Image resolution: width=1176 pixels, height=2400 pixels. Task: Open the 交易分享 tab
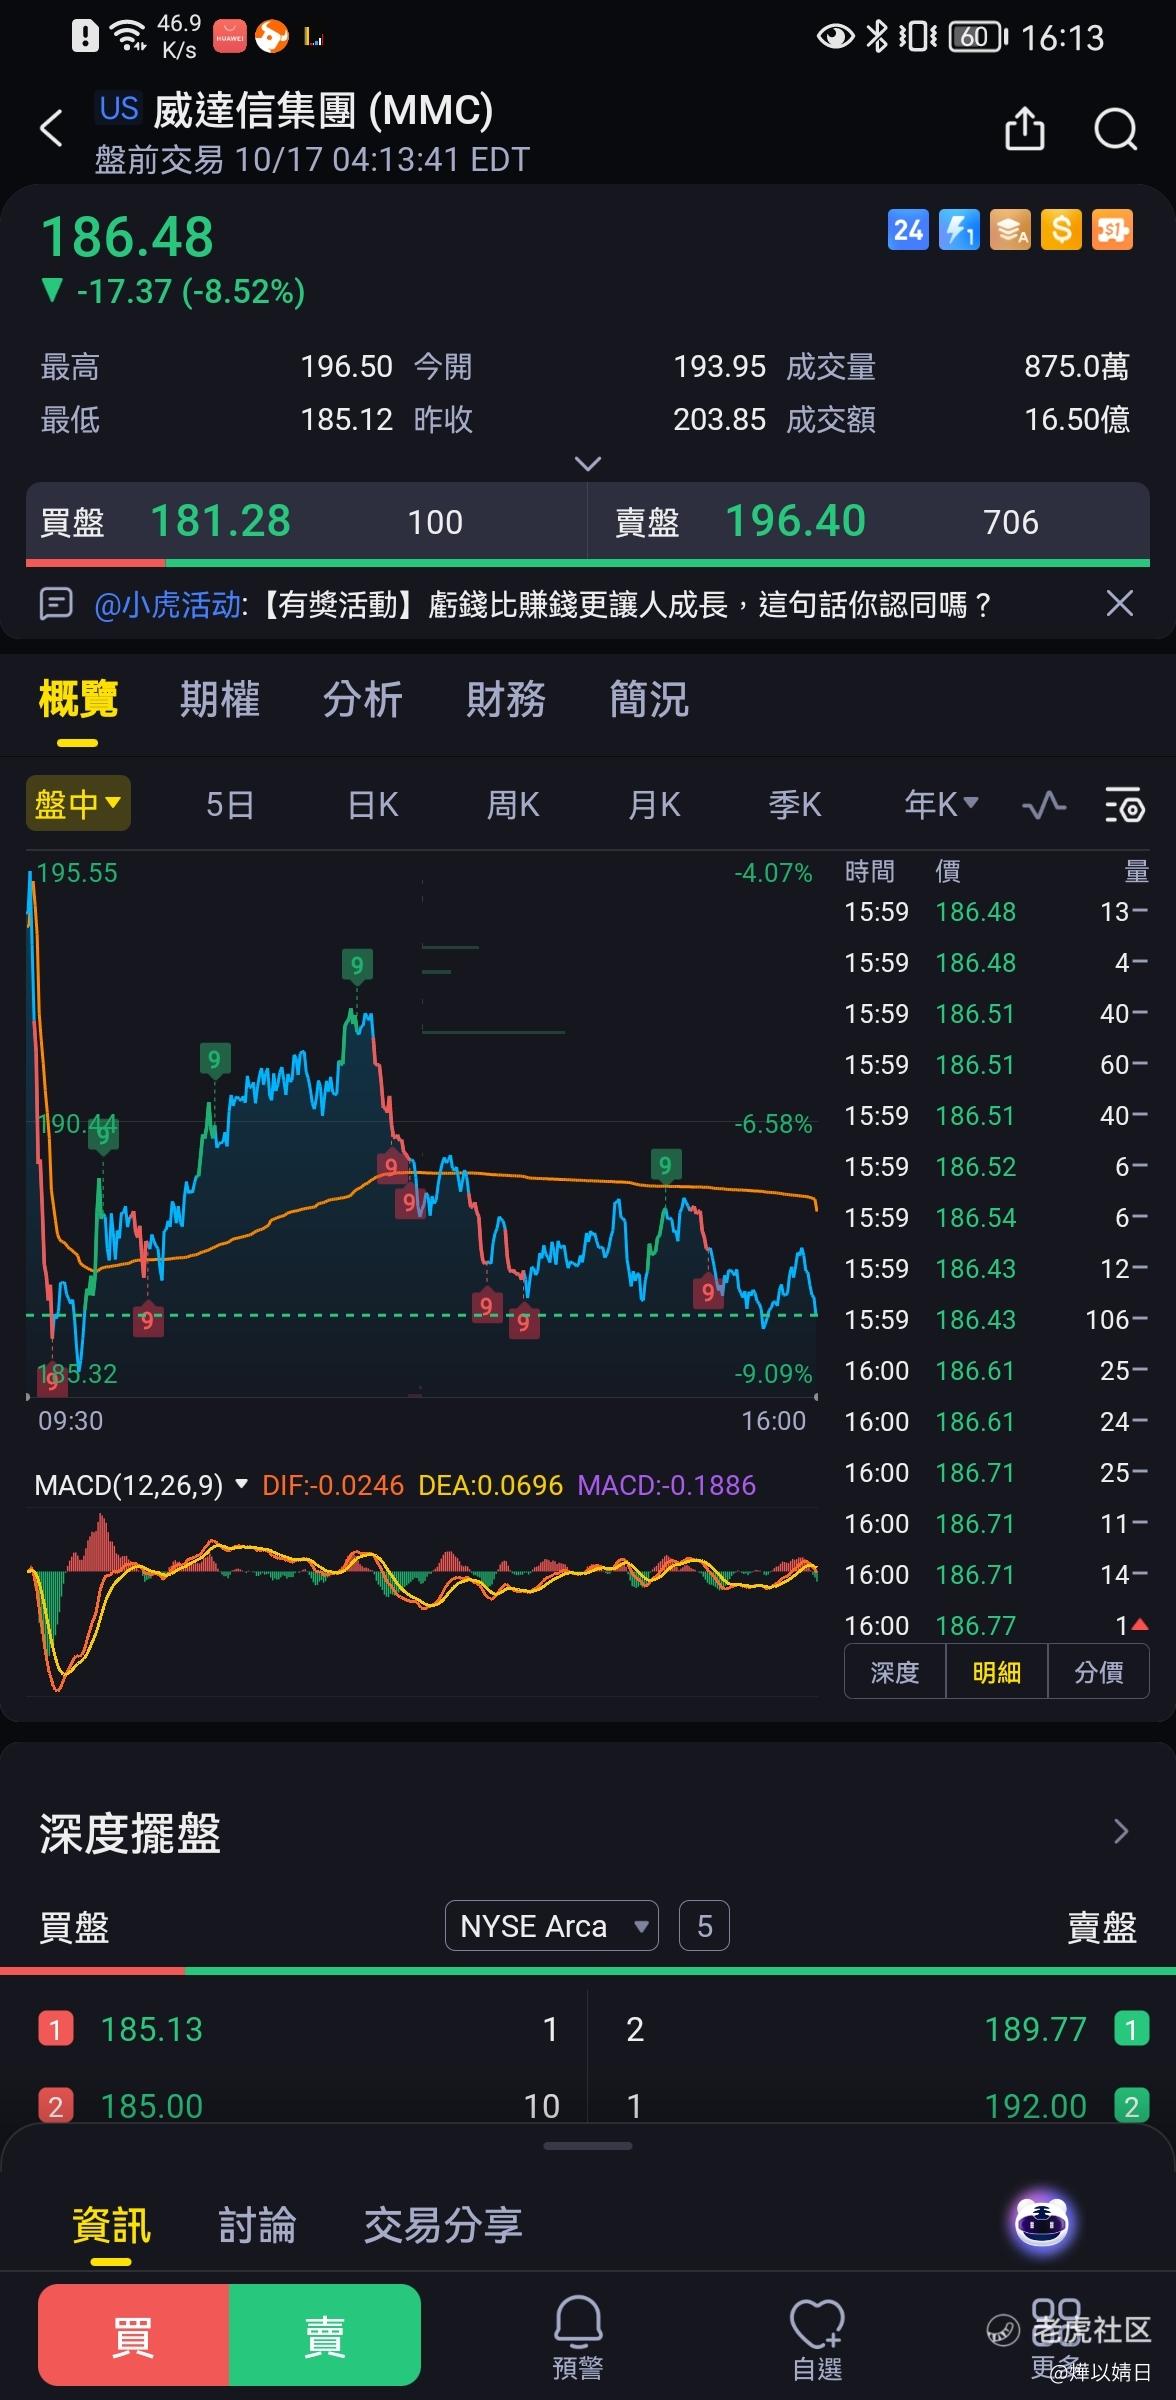tap(443, 2226)
